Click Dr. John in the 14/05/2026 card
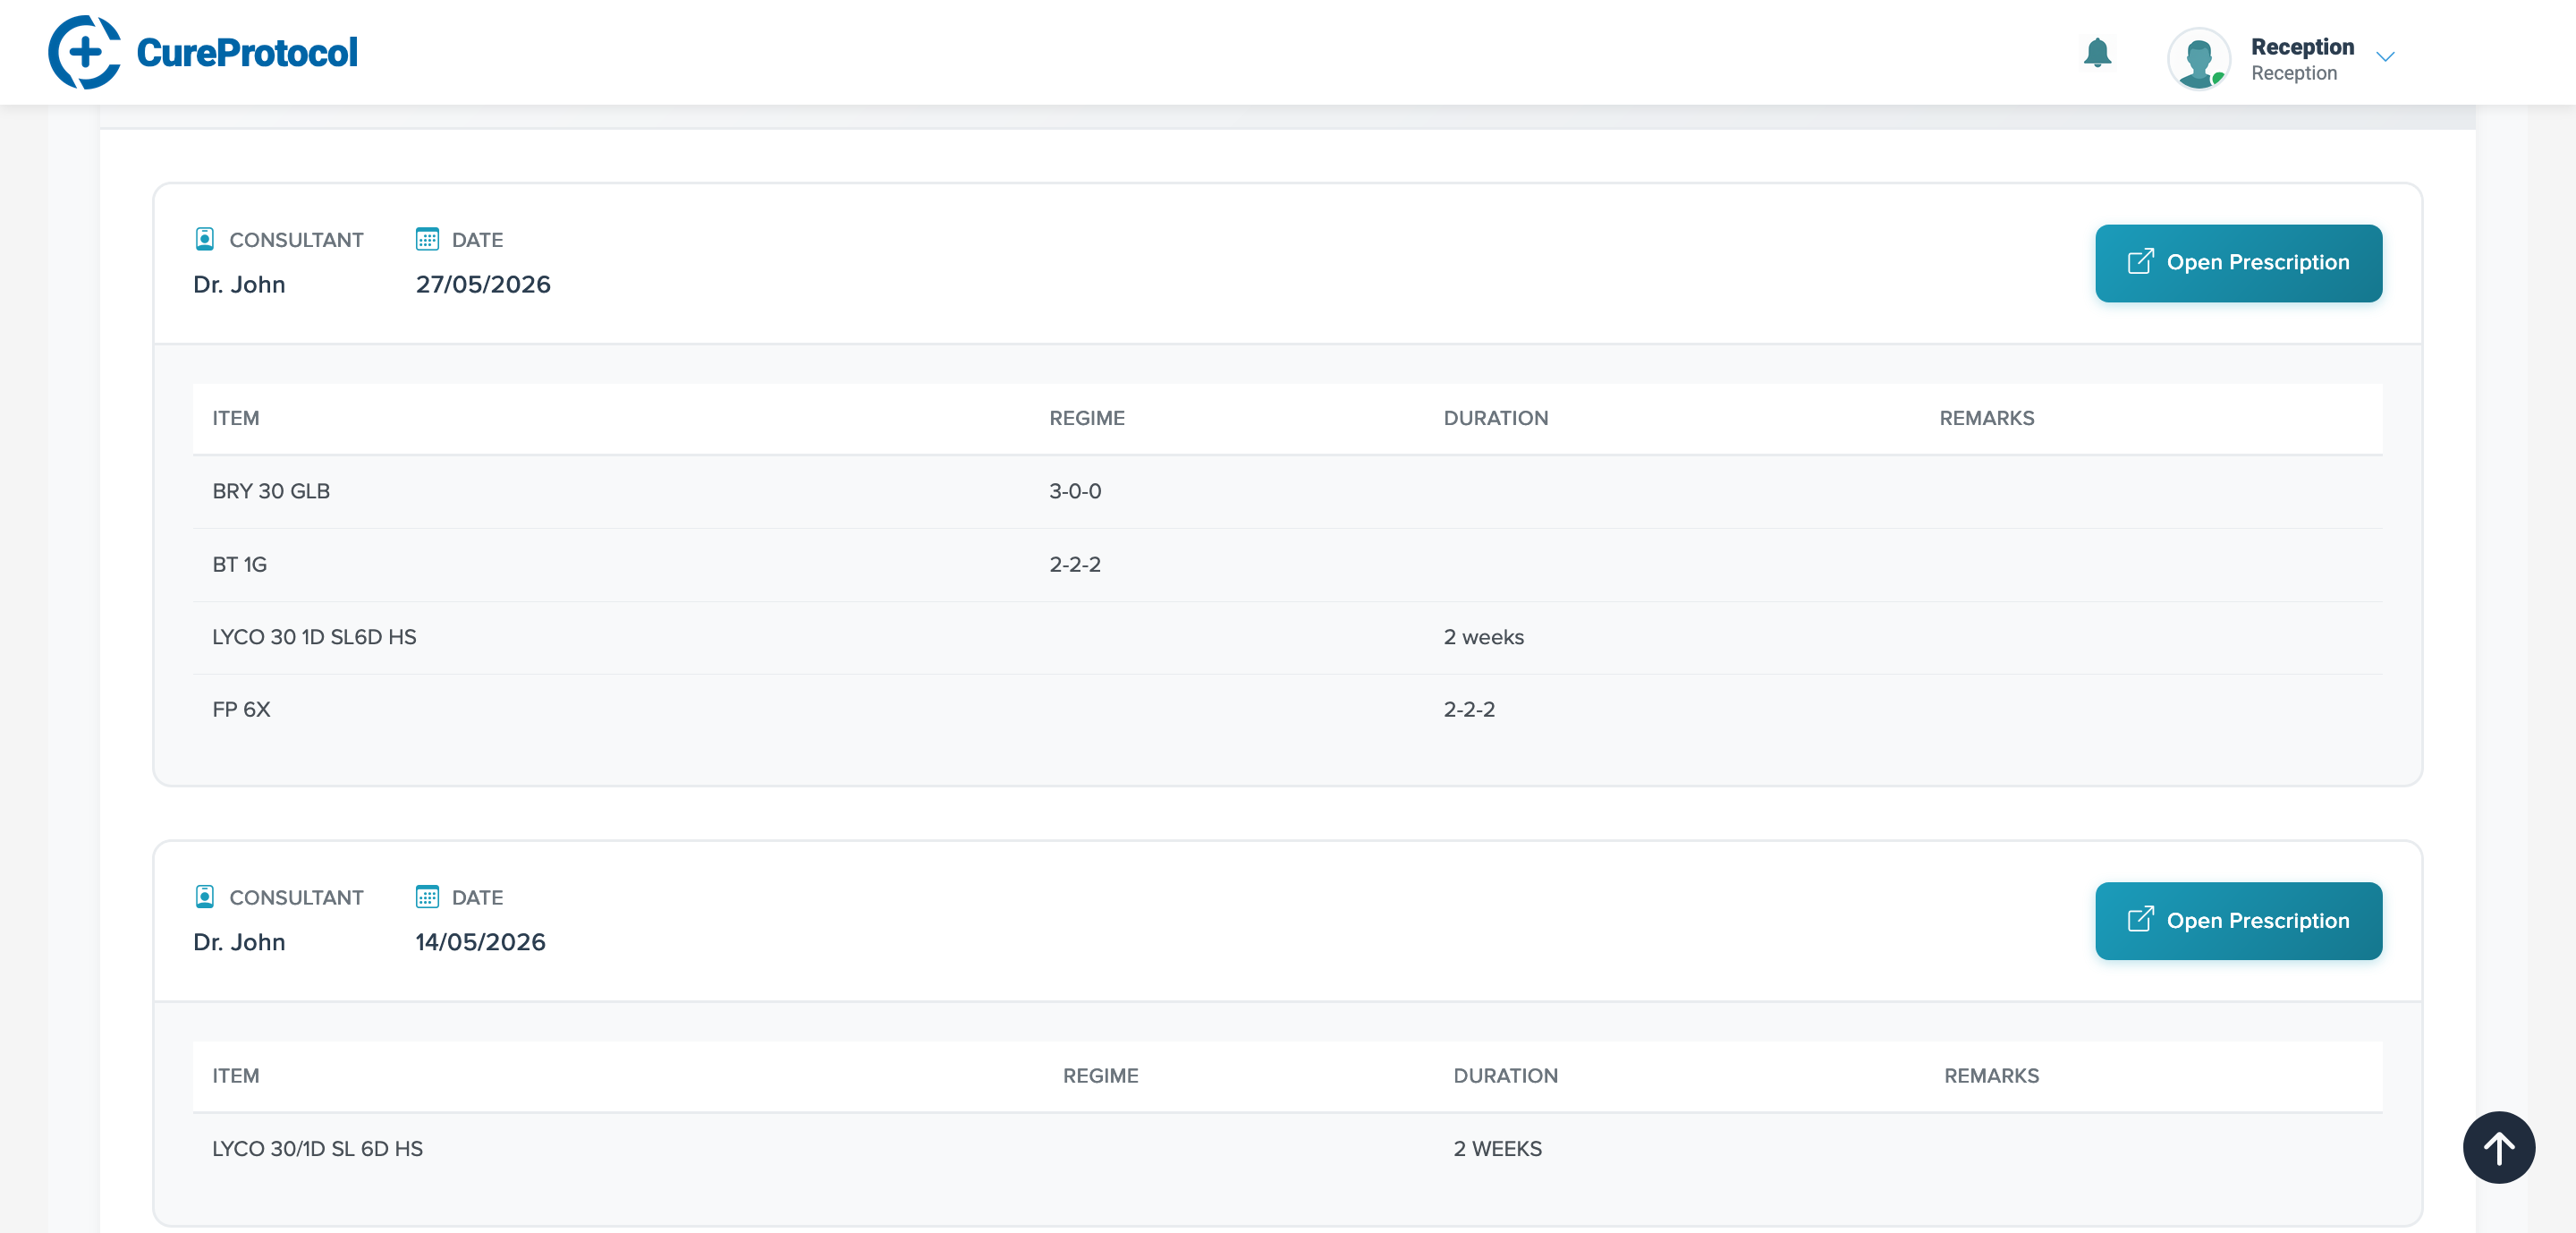Image resolution: width=2576 pixels, height=1233 pixels. tap(239, 942)
